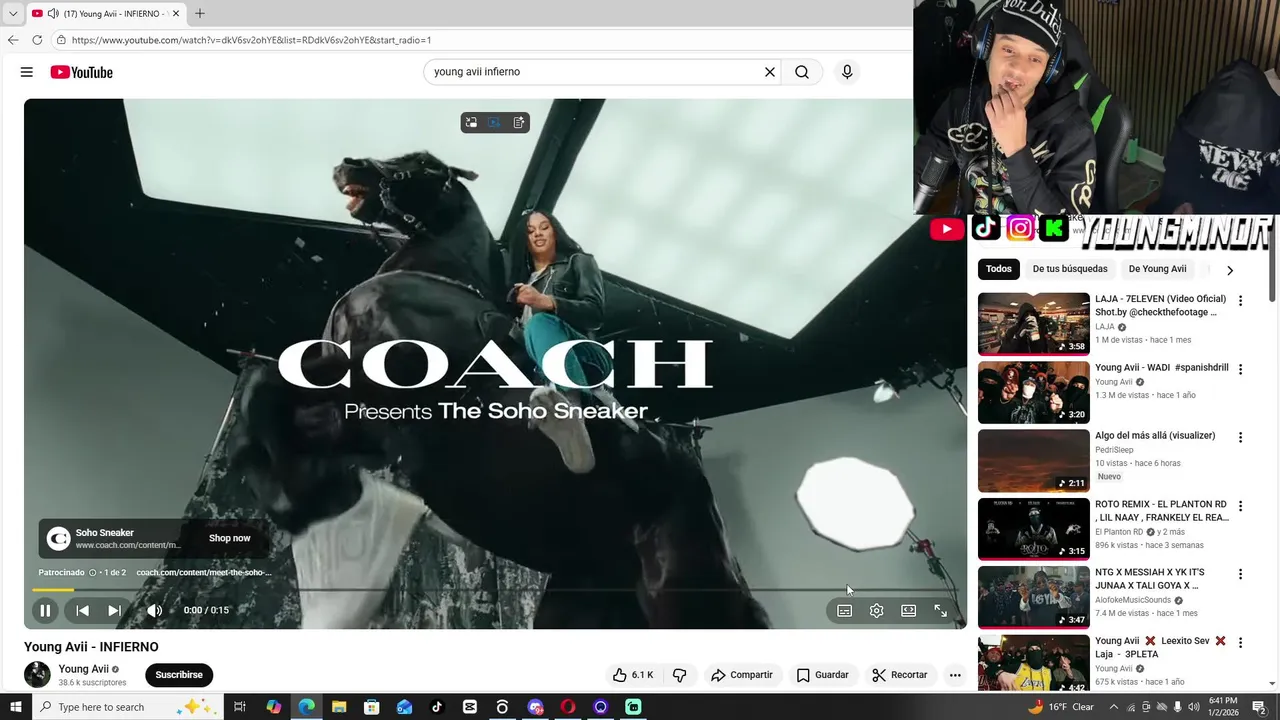The height and width of the screenshot is (720, 1280).
Task: Go to the previous video
Action: 83,610
